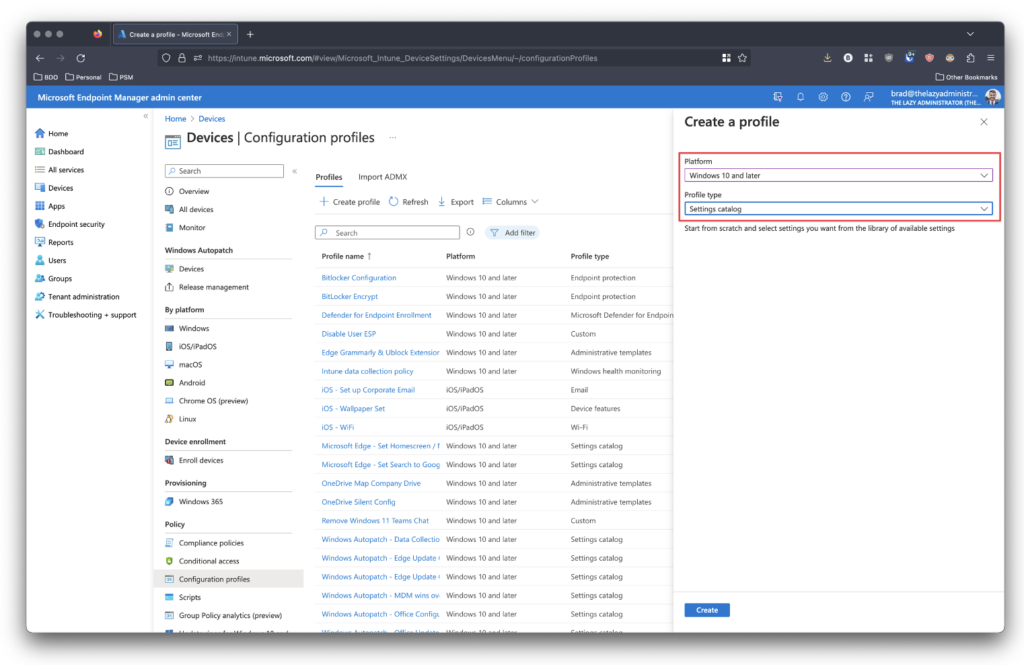Open the Apps grid icon
This screenshot has width=1024, height=665.
(x=40, y=206)
